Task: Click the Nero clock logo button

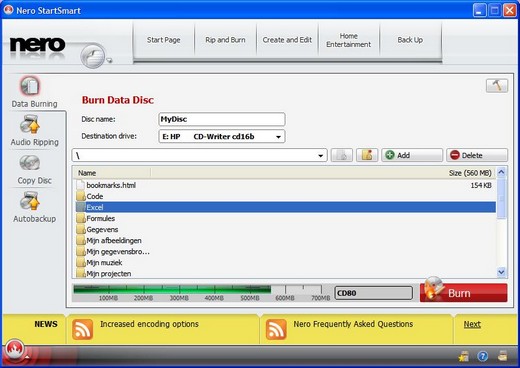Action: coord(93,56)
